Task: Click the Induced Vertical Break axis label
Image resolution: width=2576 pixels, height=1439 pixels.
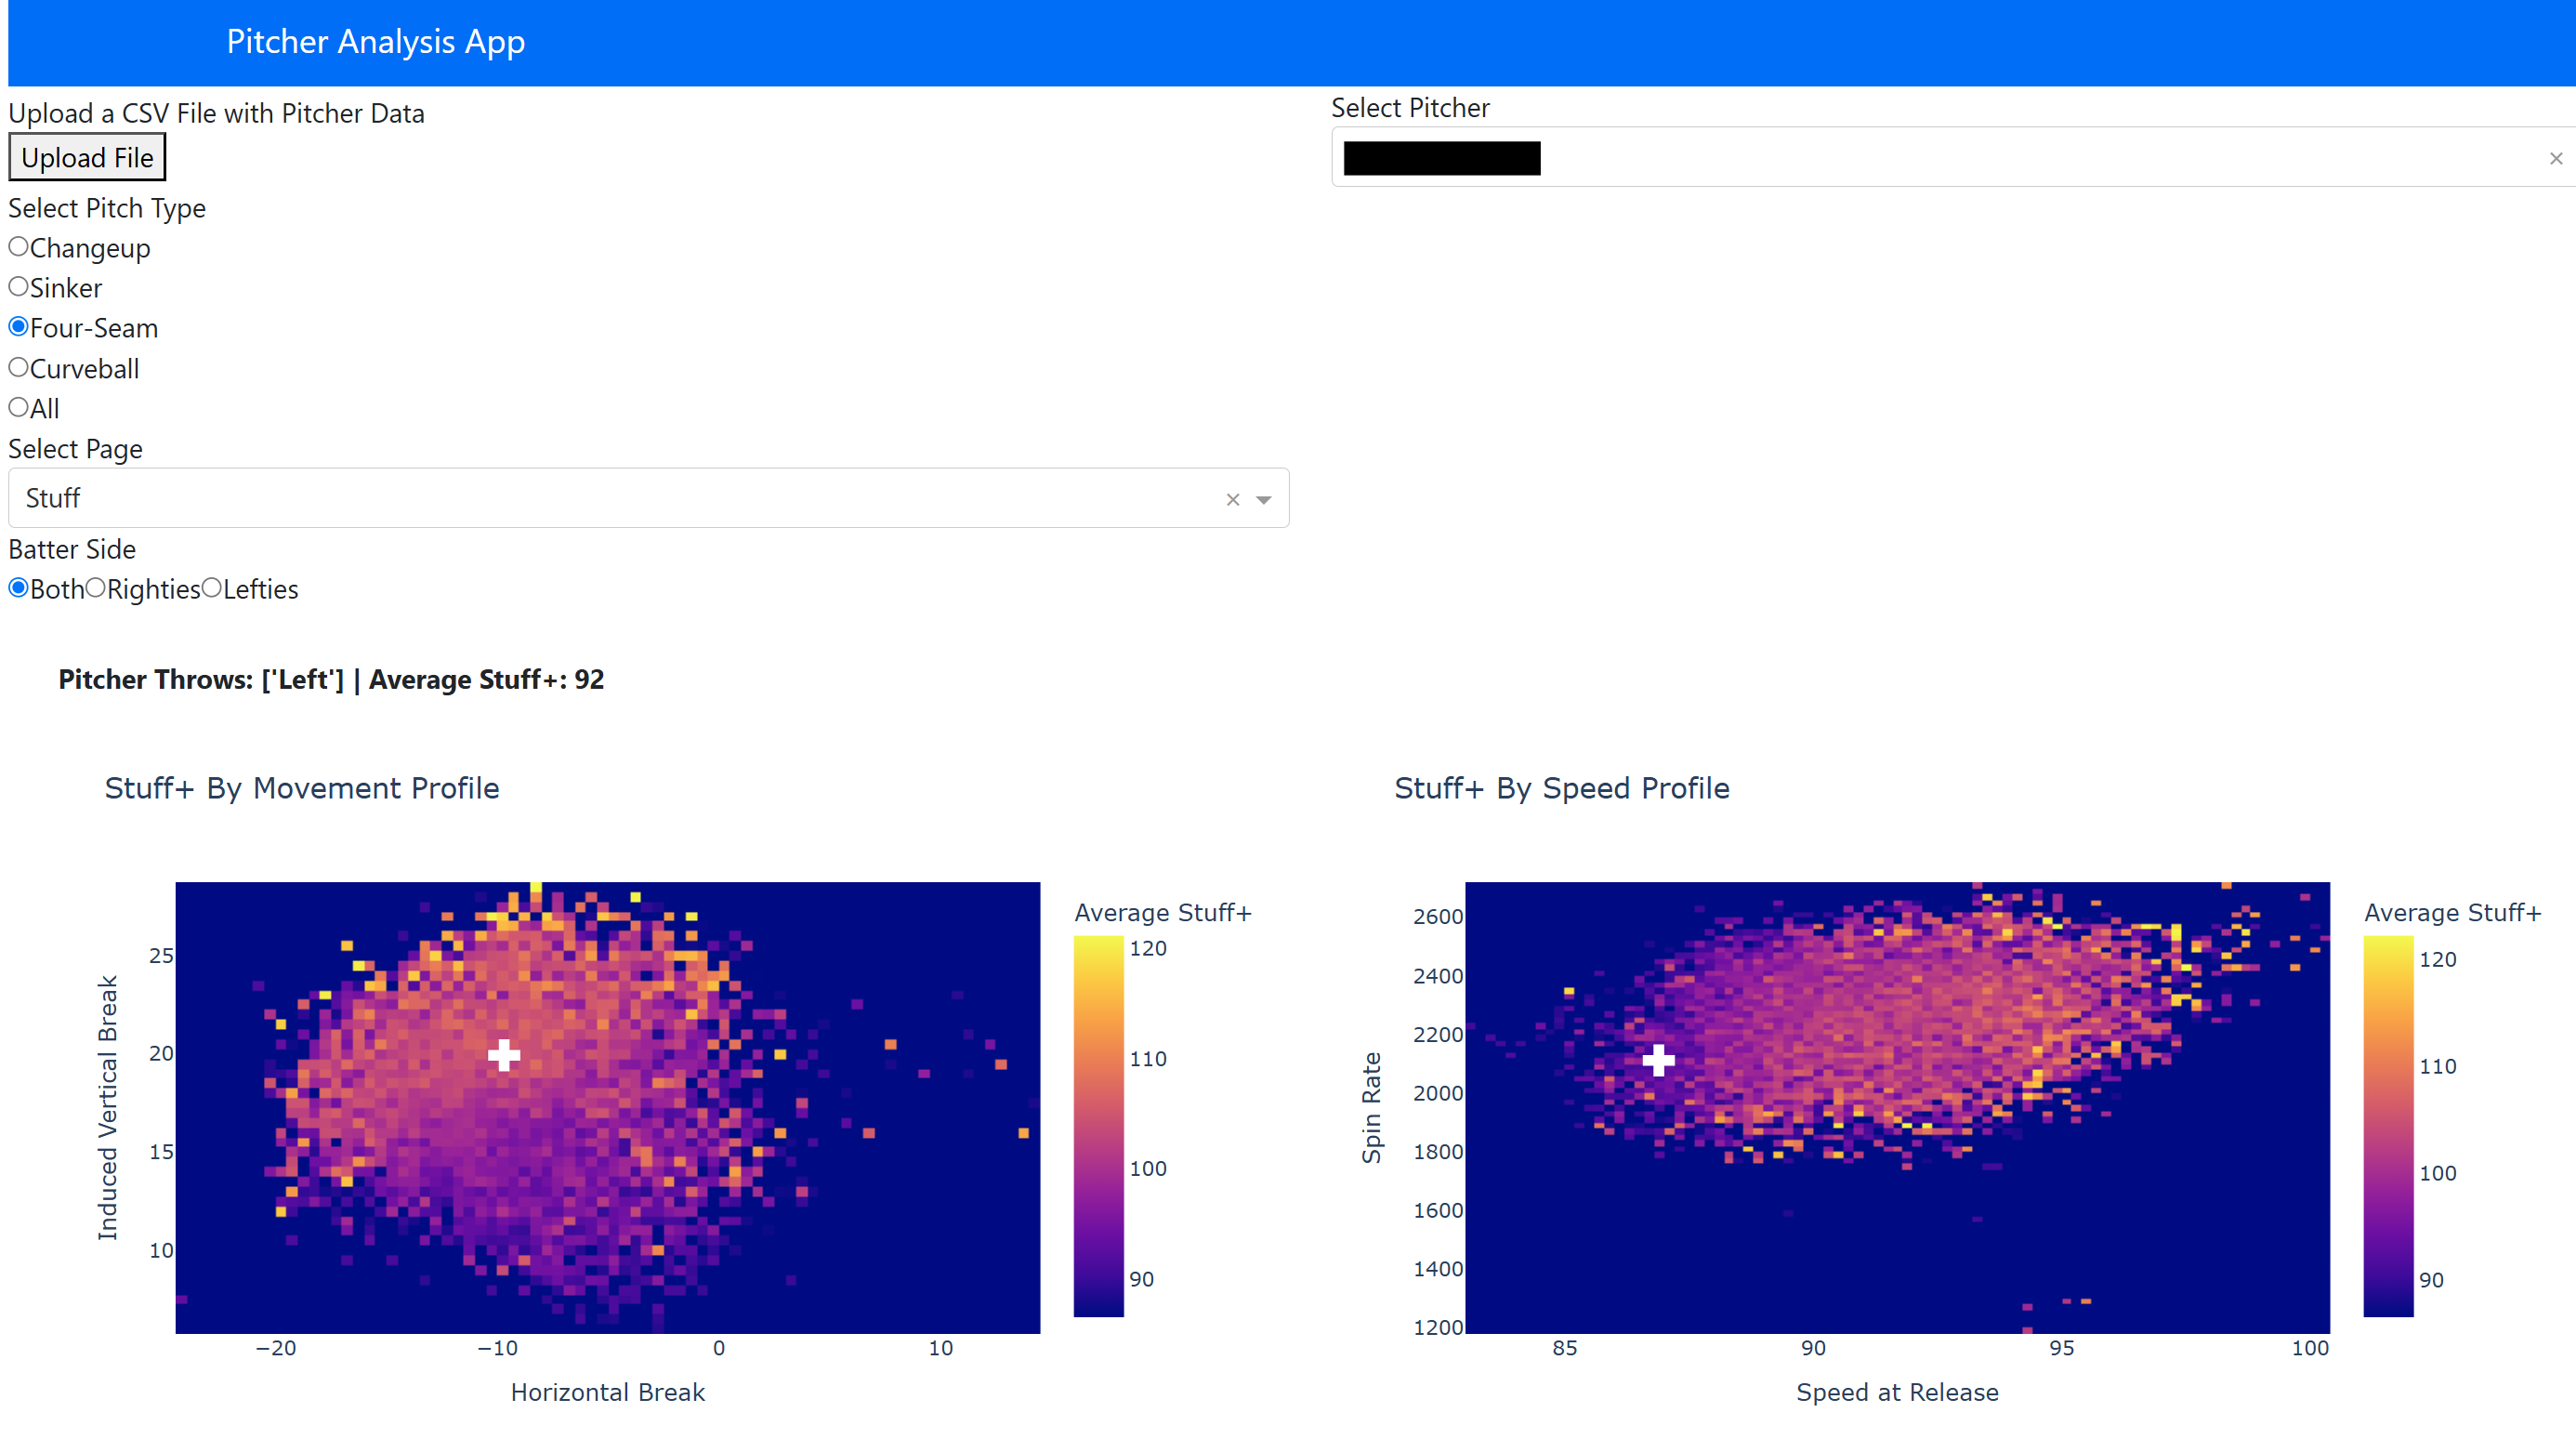Action: 108,1108
